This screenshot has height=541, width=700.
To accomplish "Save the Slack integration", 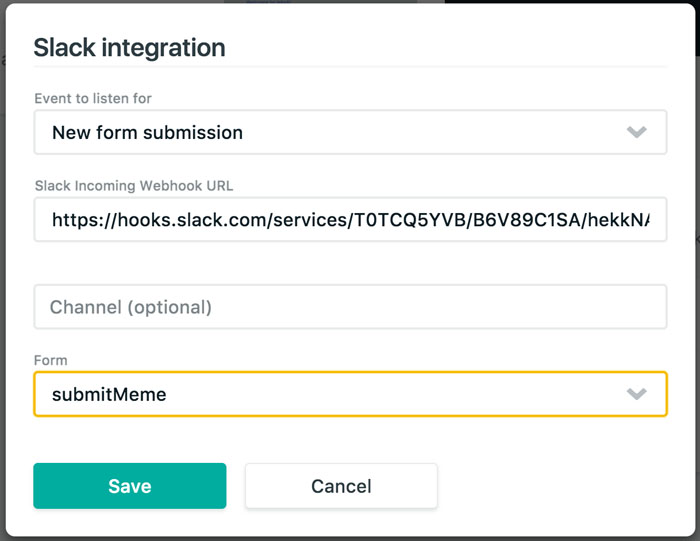I will [130, 486].
